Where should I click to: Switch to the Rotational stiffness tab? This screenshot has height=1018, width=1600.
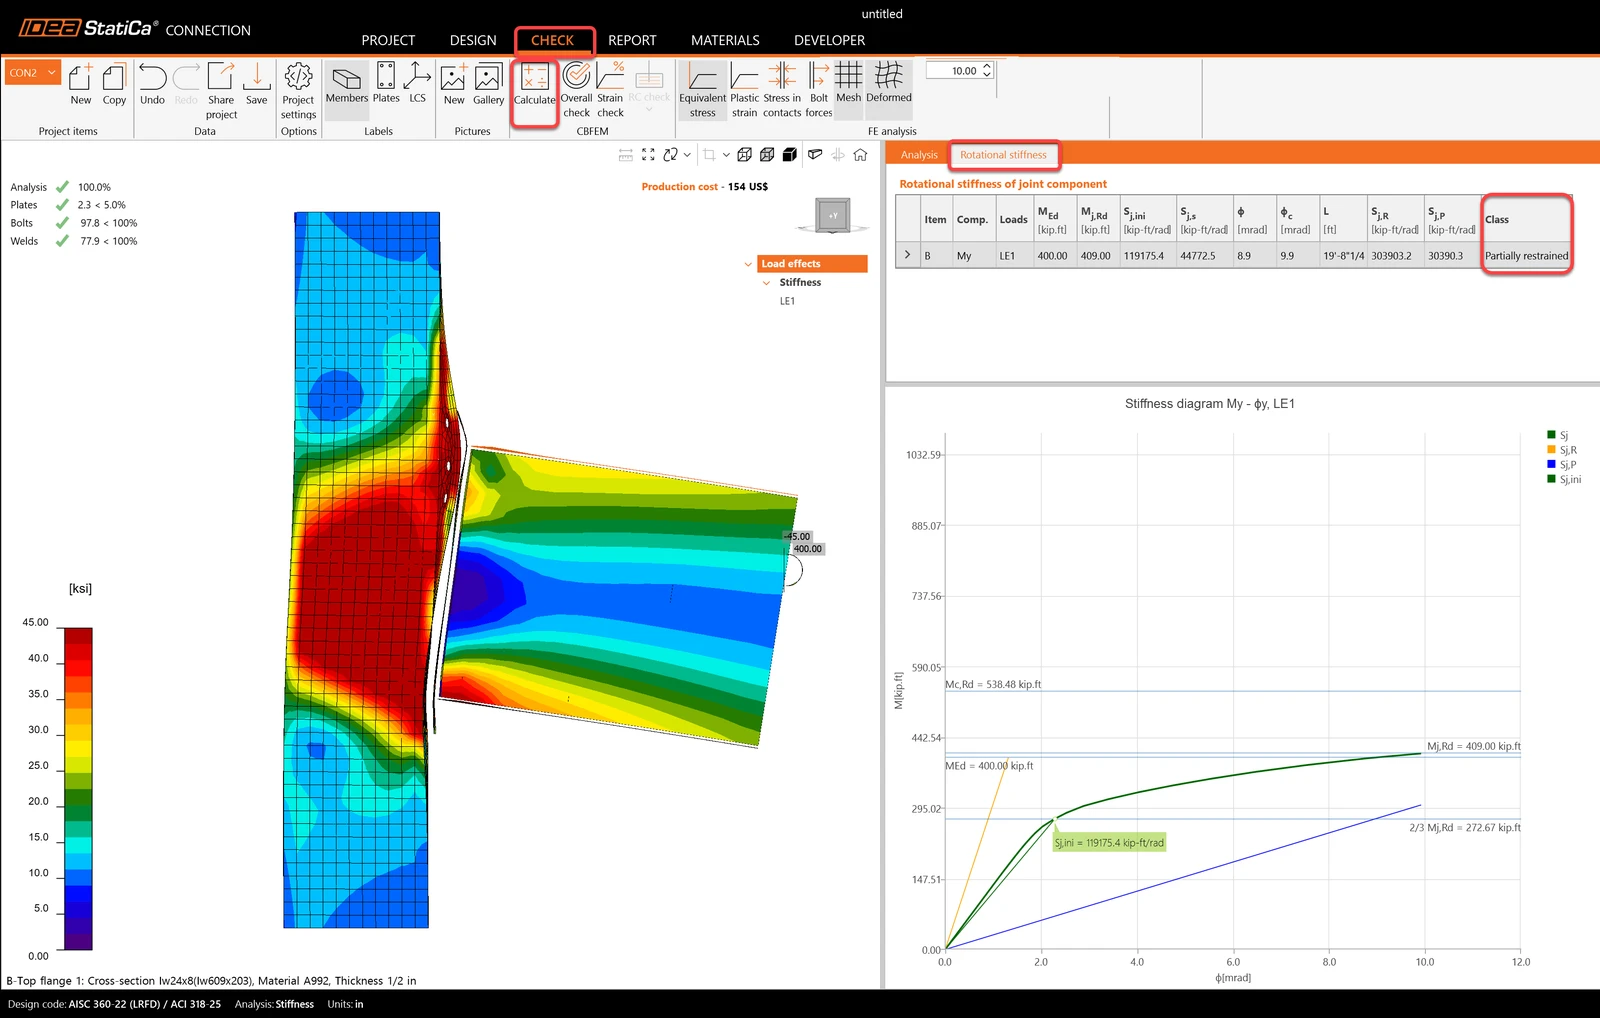[x=1003, y=155]
